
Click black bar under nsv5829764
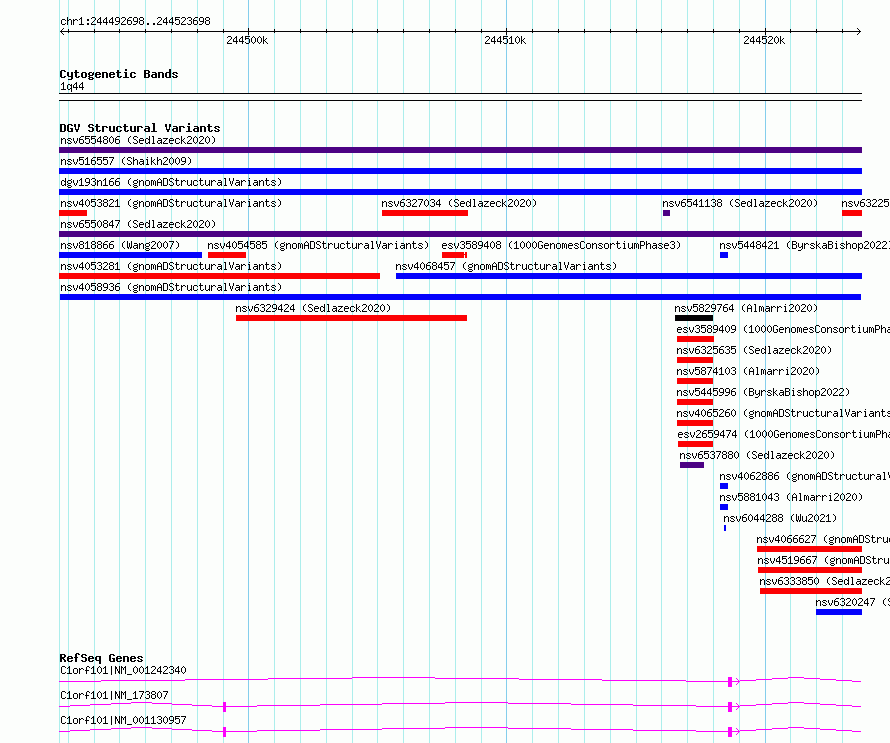coord(694,318)
